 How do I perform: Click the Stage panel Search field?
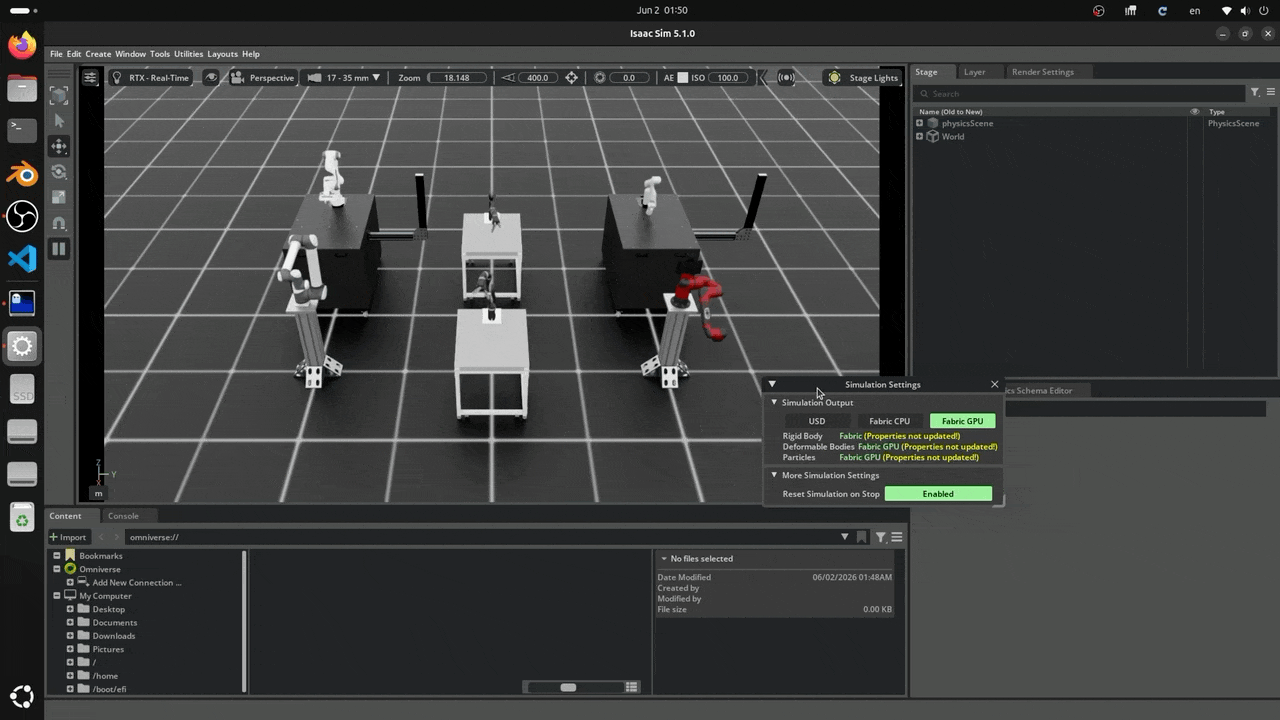pyautogui.click(x=1080, y=93)
